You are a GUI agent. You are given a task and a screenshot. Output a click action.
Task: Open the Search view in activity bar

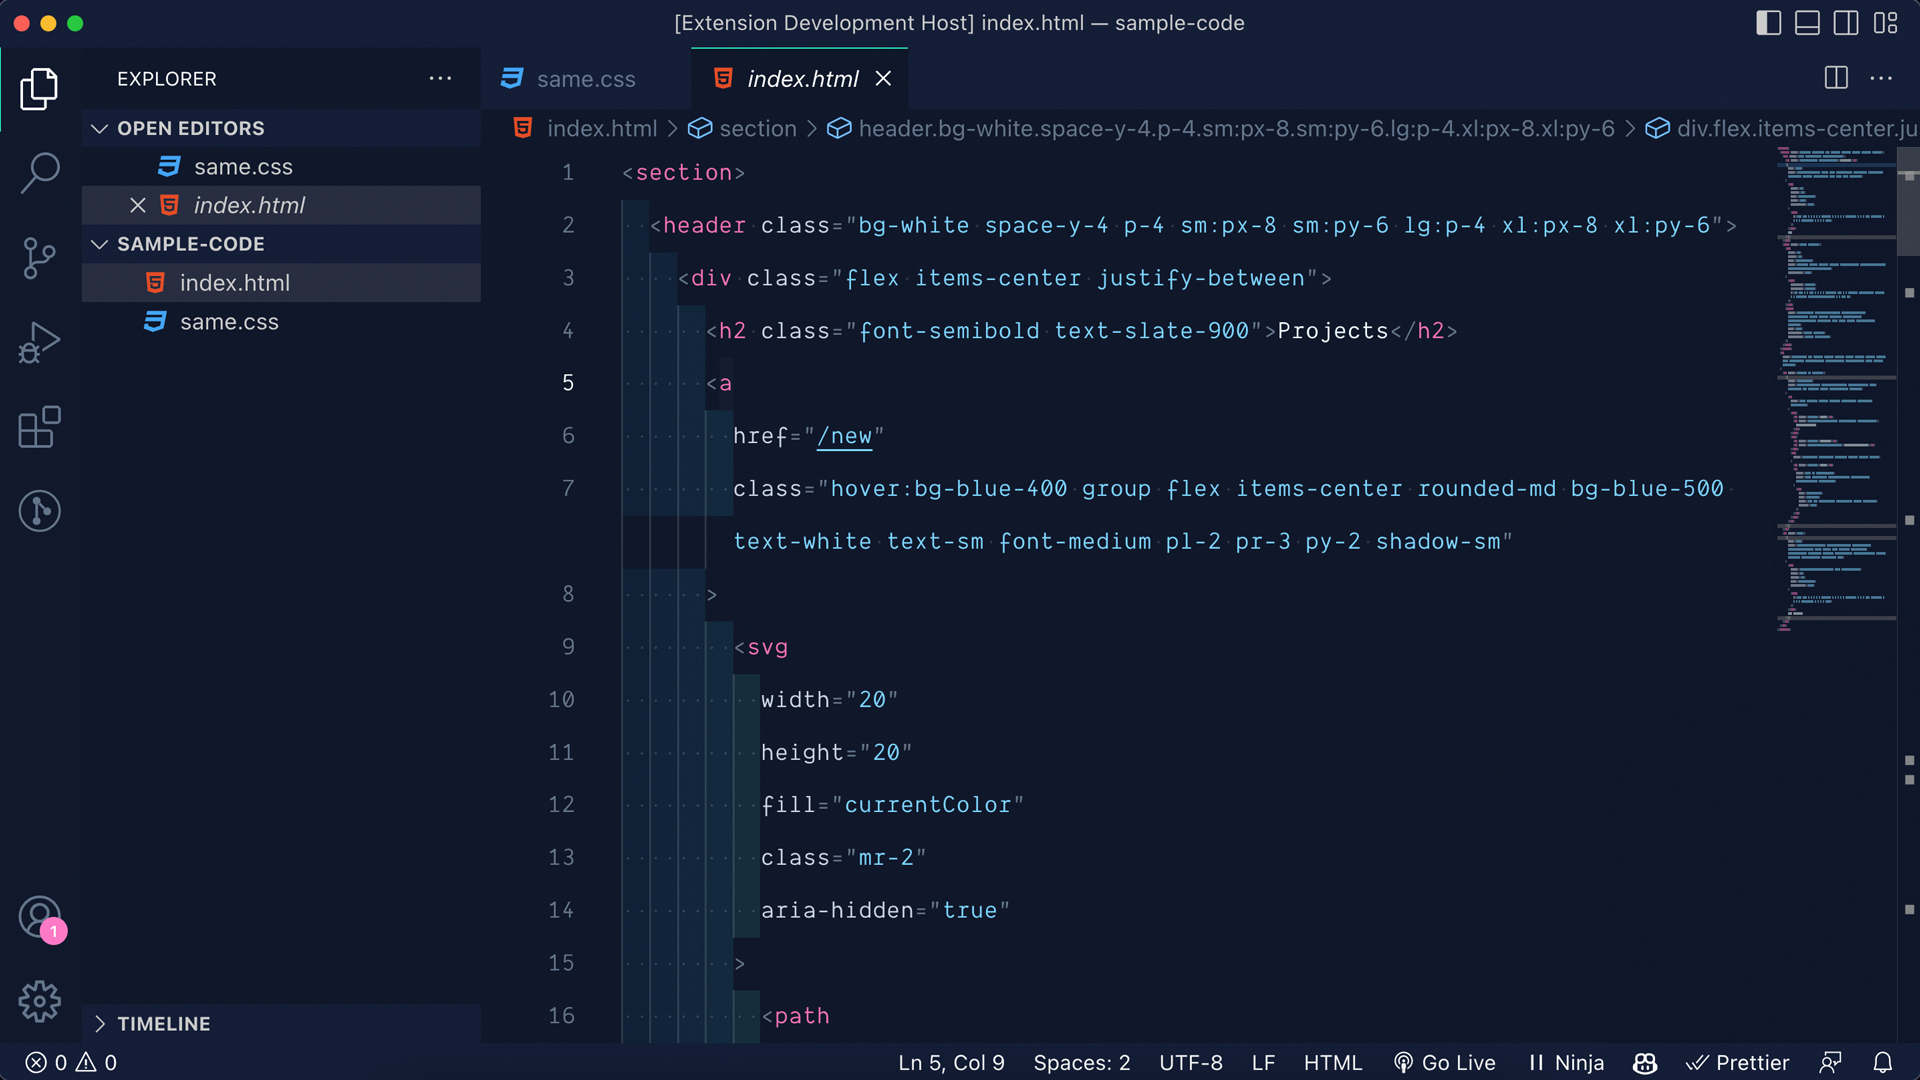[40, 172]
